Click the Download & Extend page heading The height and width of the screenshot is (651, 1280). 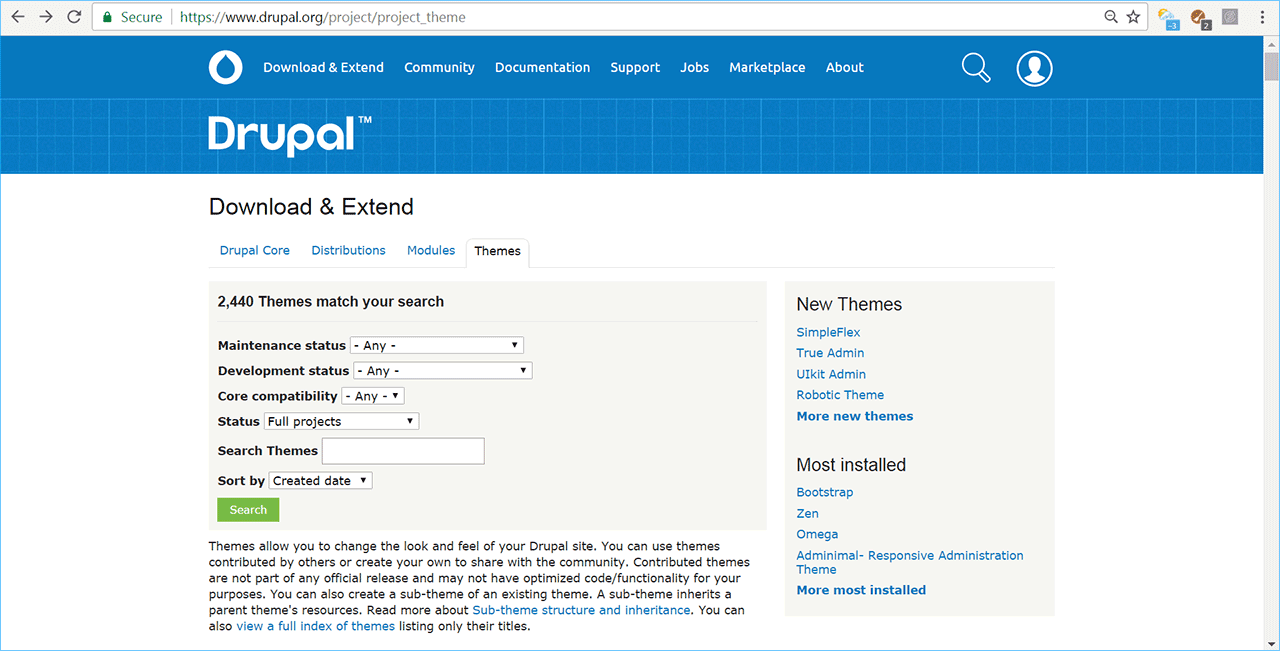311,207
